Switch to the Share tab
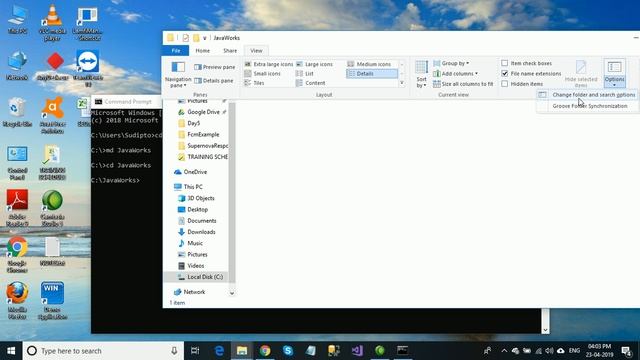 coord(230,51)
